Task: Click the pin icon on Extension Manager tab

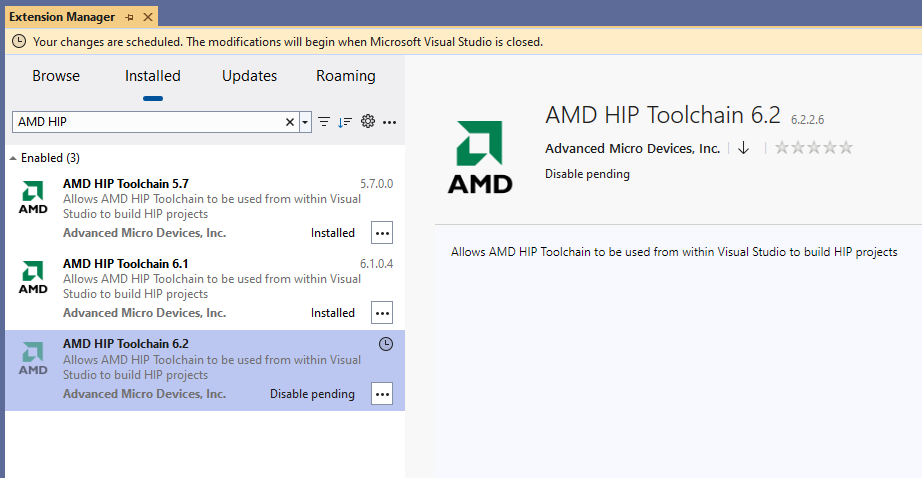Action: pyautogui.click(x=130, y=18)
